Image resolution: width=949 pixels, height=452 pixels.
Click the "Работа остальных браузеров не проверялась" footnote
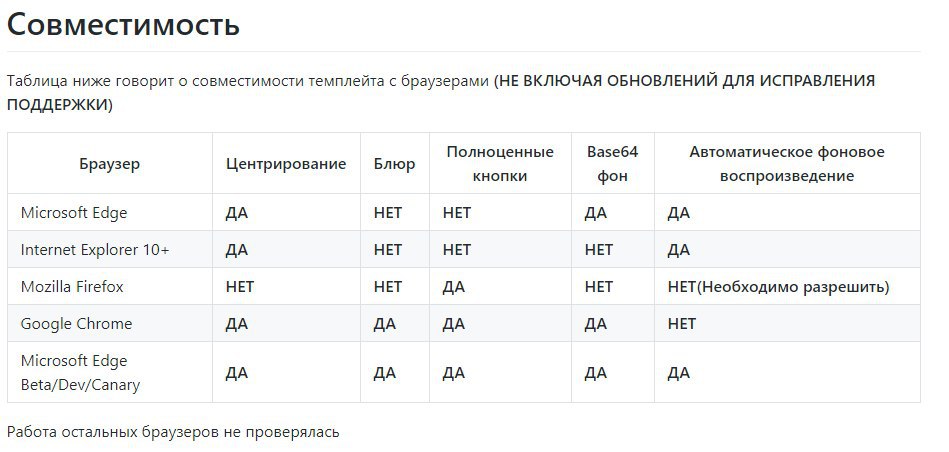coord(173,432)
